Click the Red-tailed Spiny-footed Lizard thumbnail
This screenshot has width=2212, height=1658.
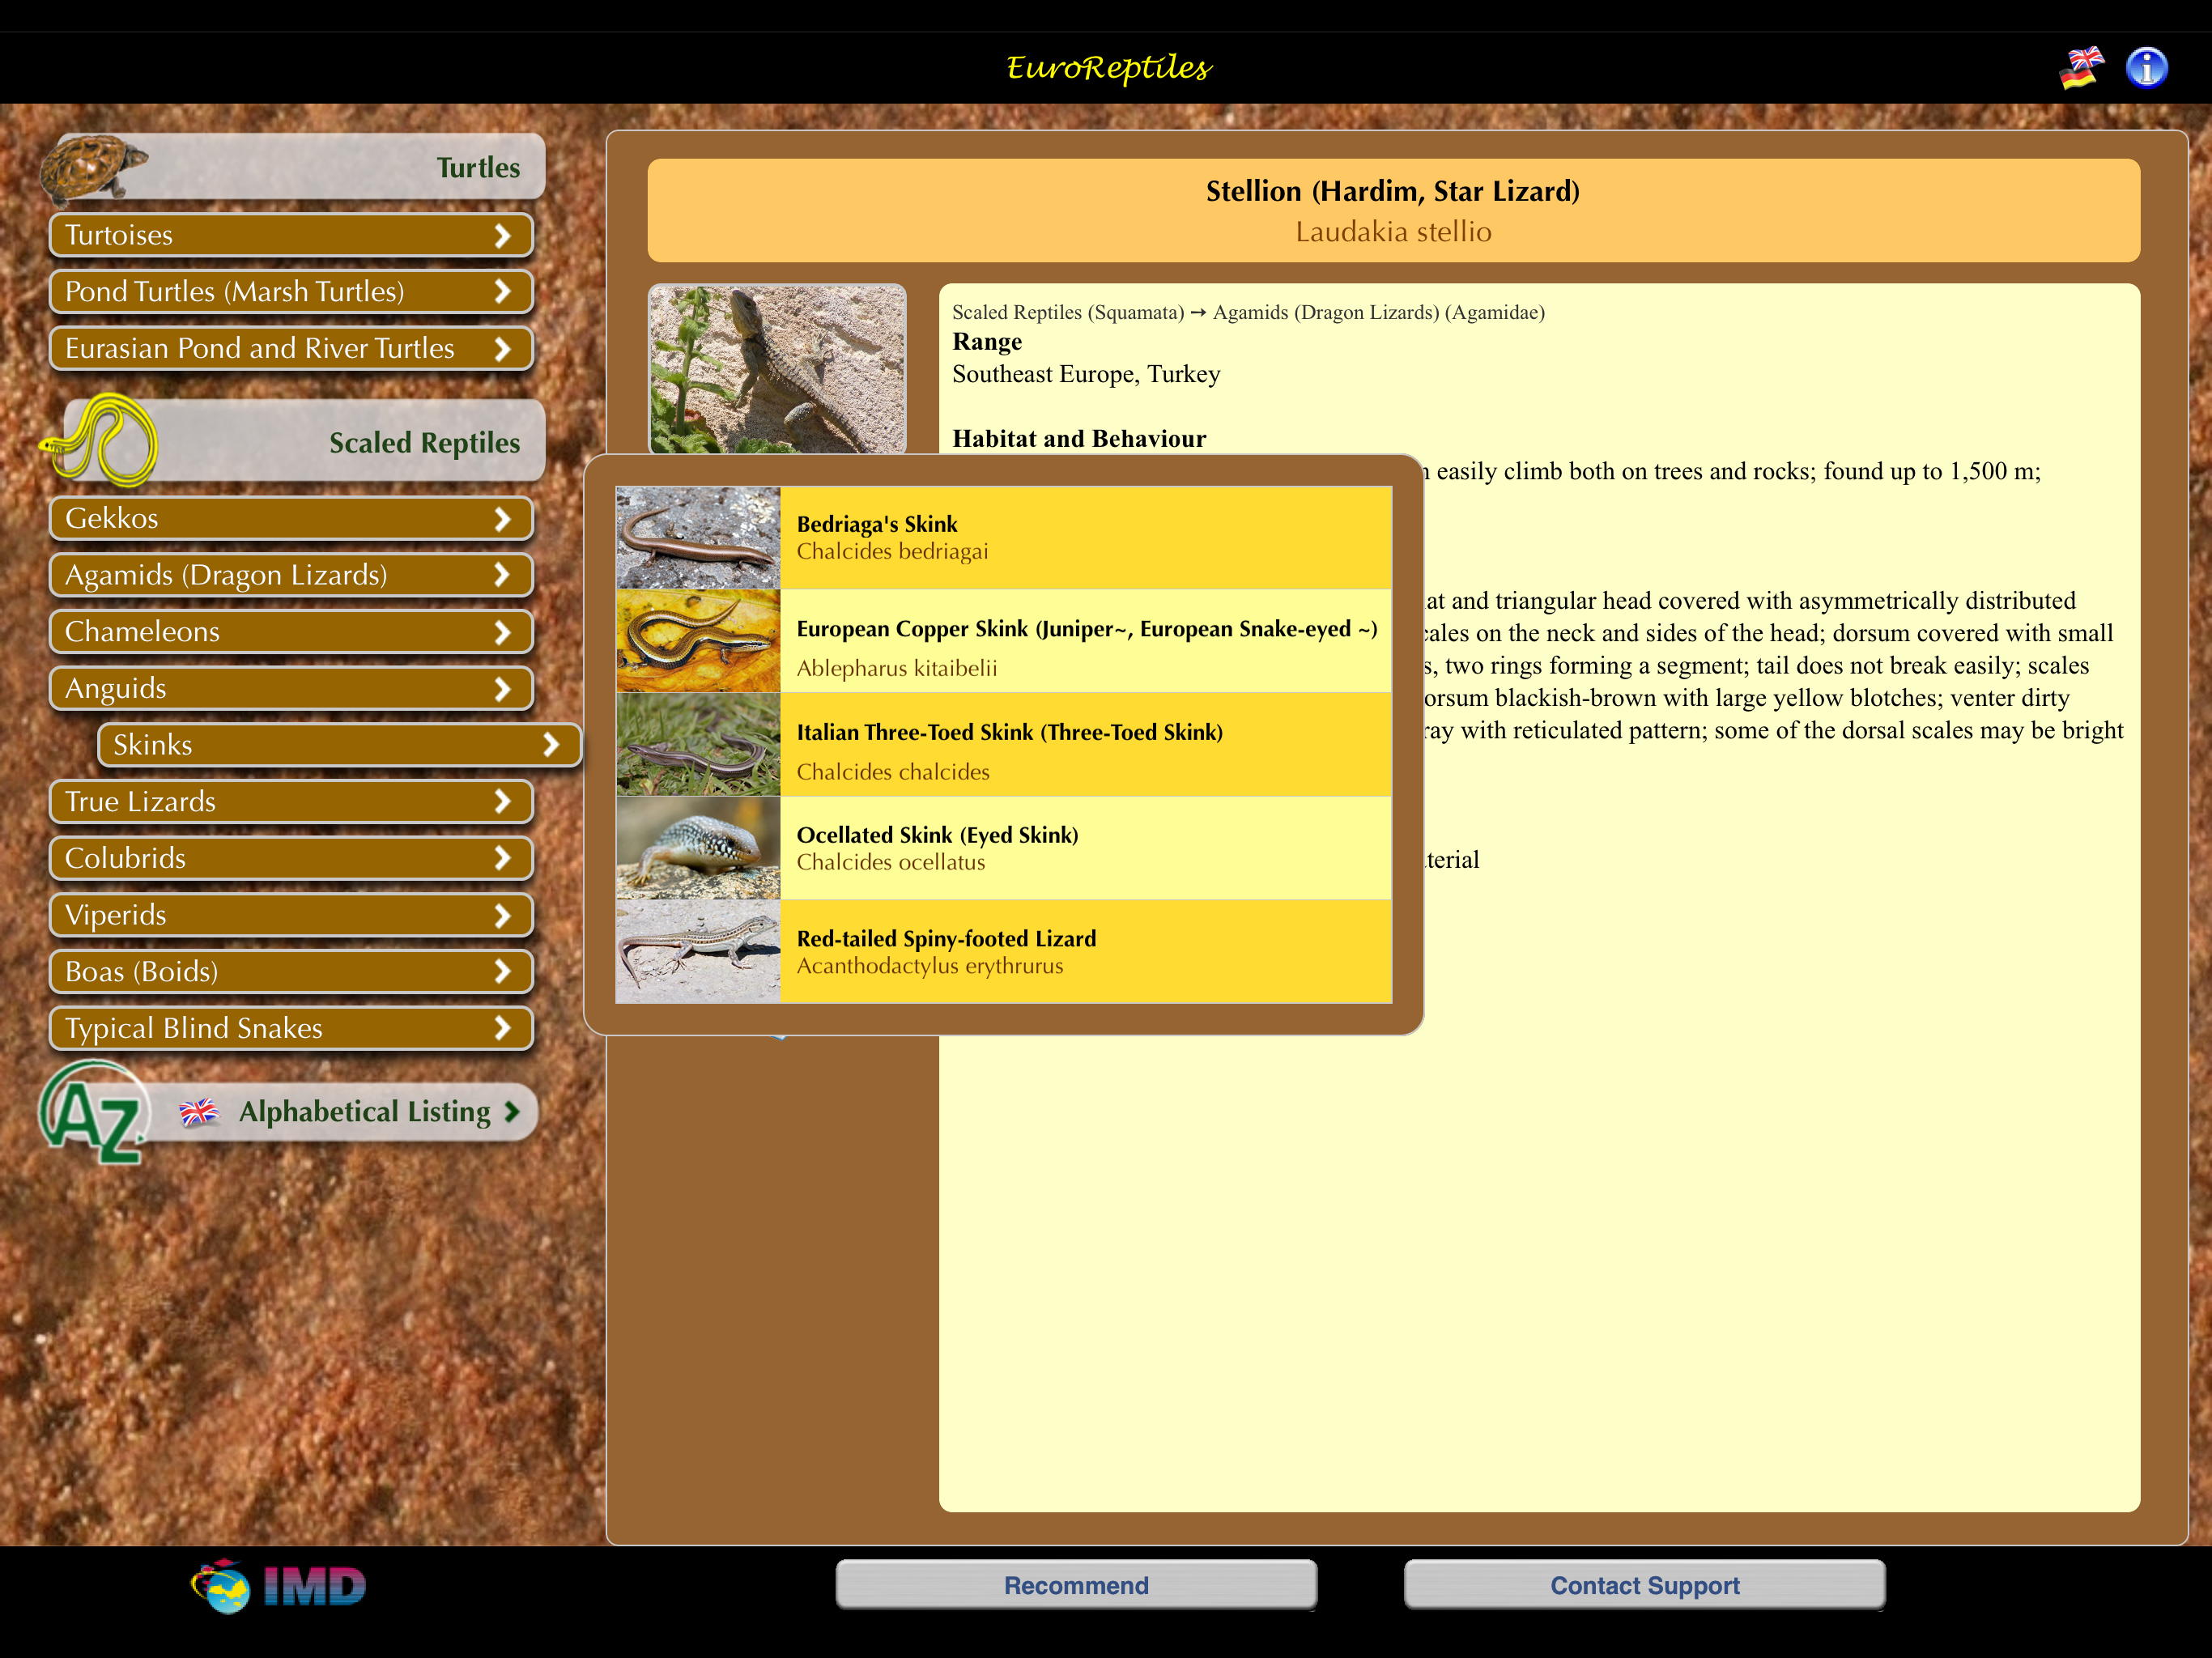(698, 951)
